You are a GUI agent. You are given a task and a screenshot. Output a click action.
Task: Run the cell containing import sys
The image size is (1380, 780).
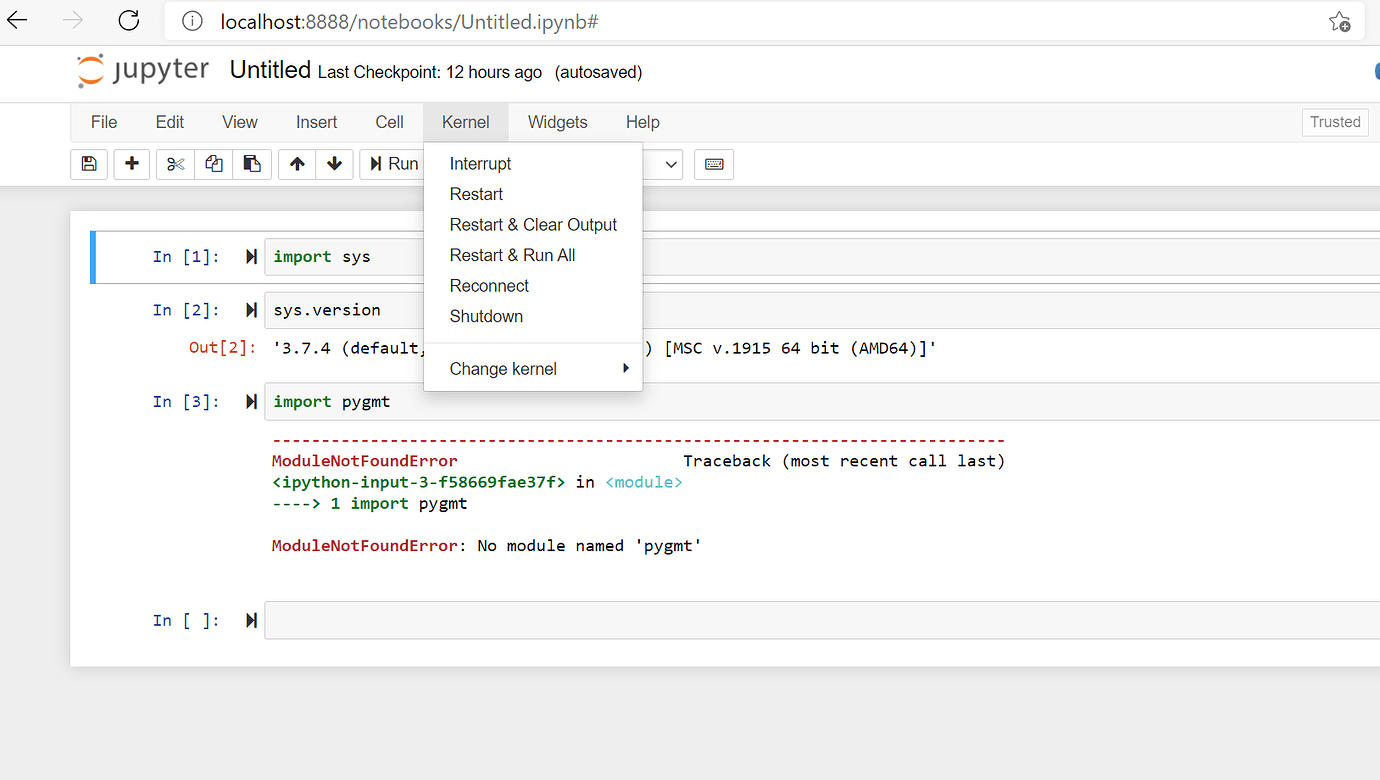point(250,256)
